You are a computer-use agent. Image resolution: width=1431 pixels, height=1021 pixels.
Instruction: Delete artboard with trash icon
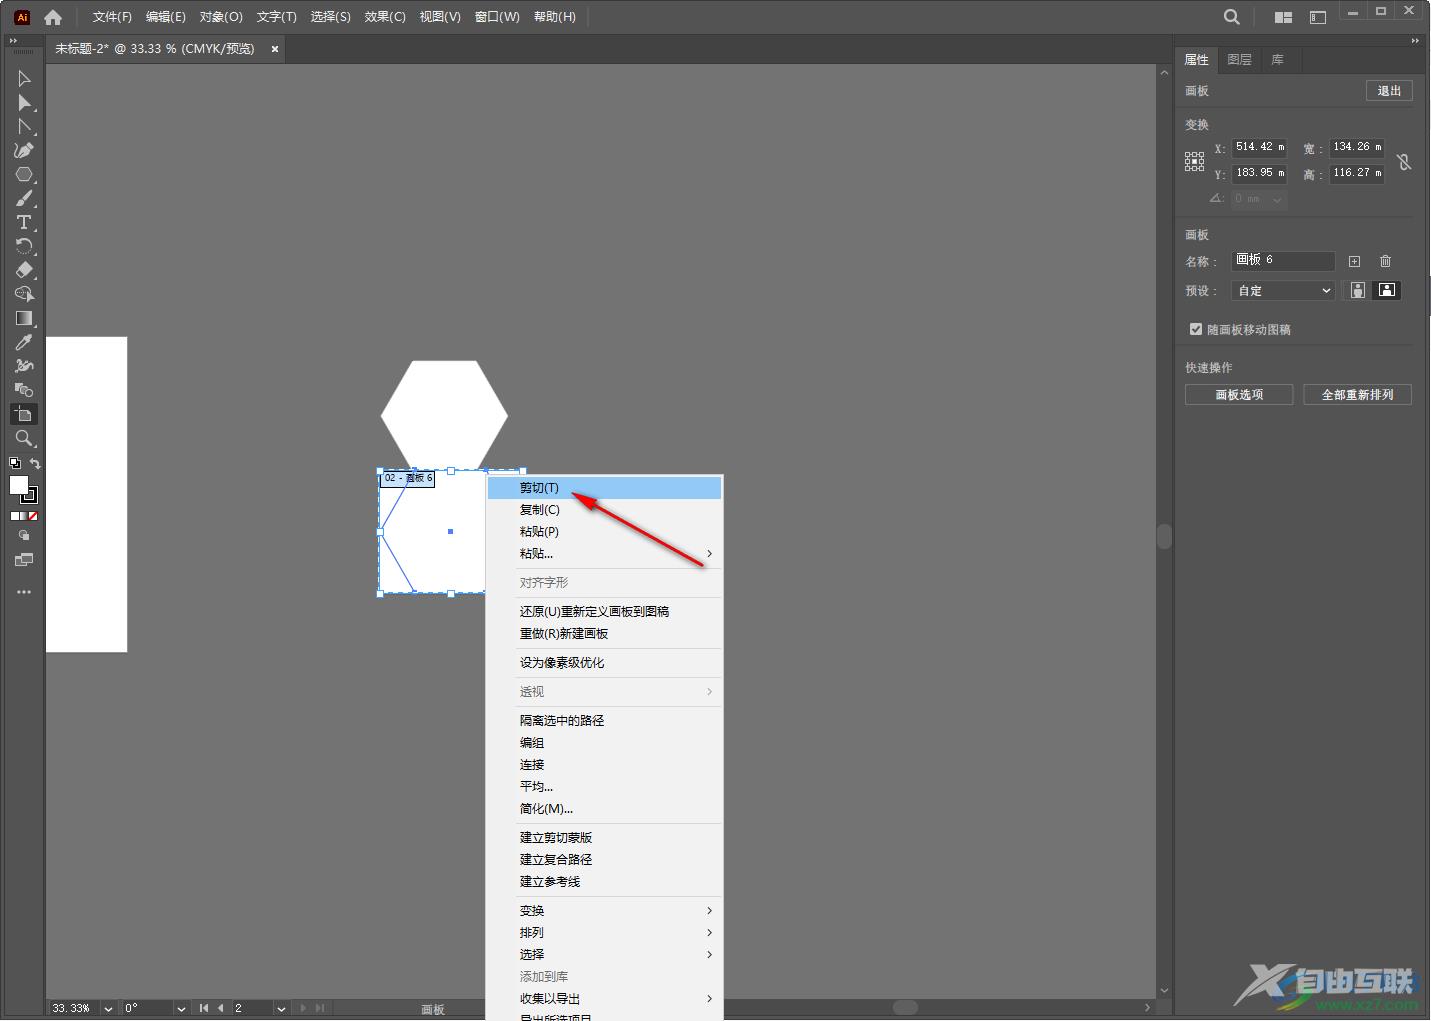tap(1385, 262)
